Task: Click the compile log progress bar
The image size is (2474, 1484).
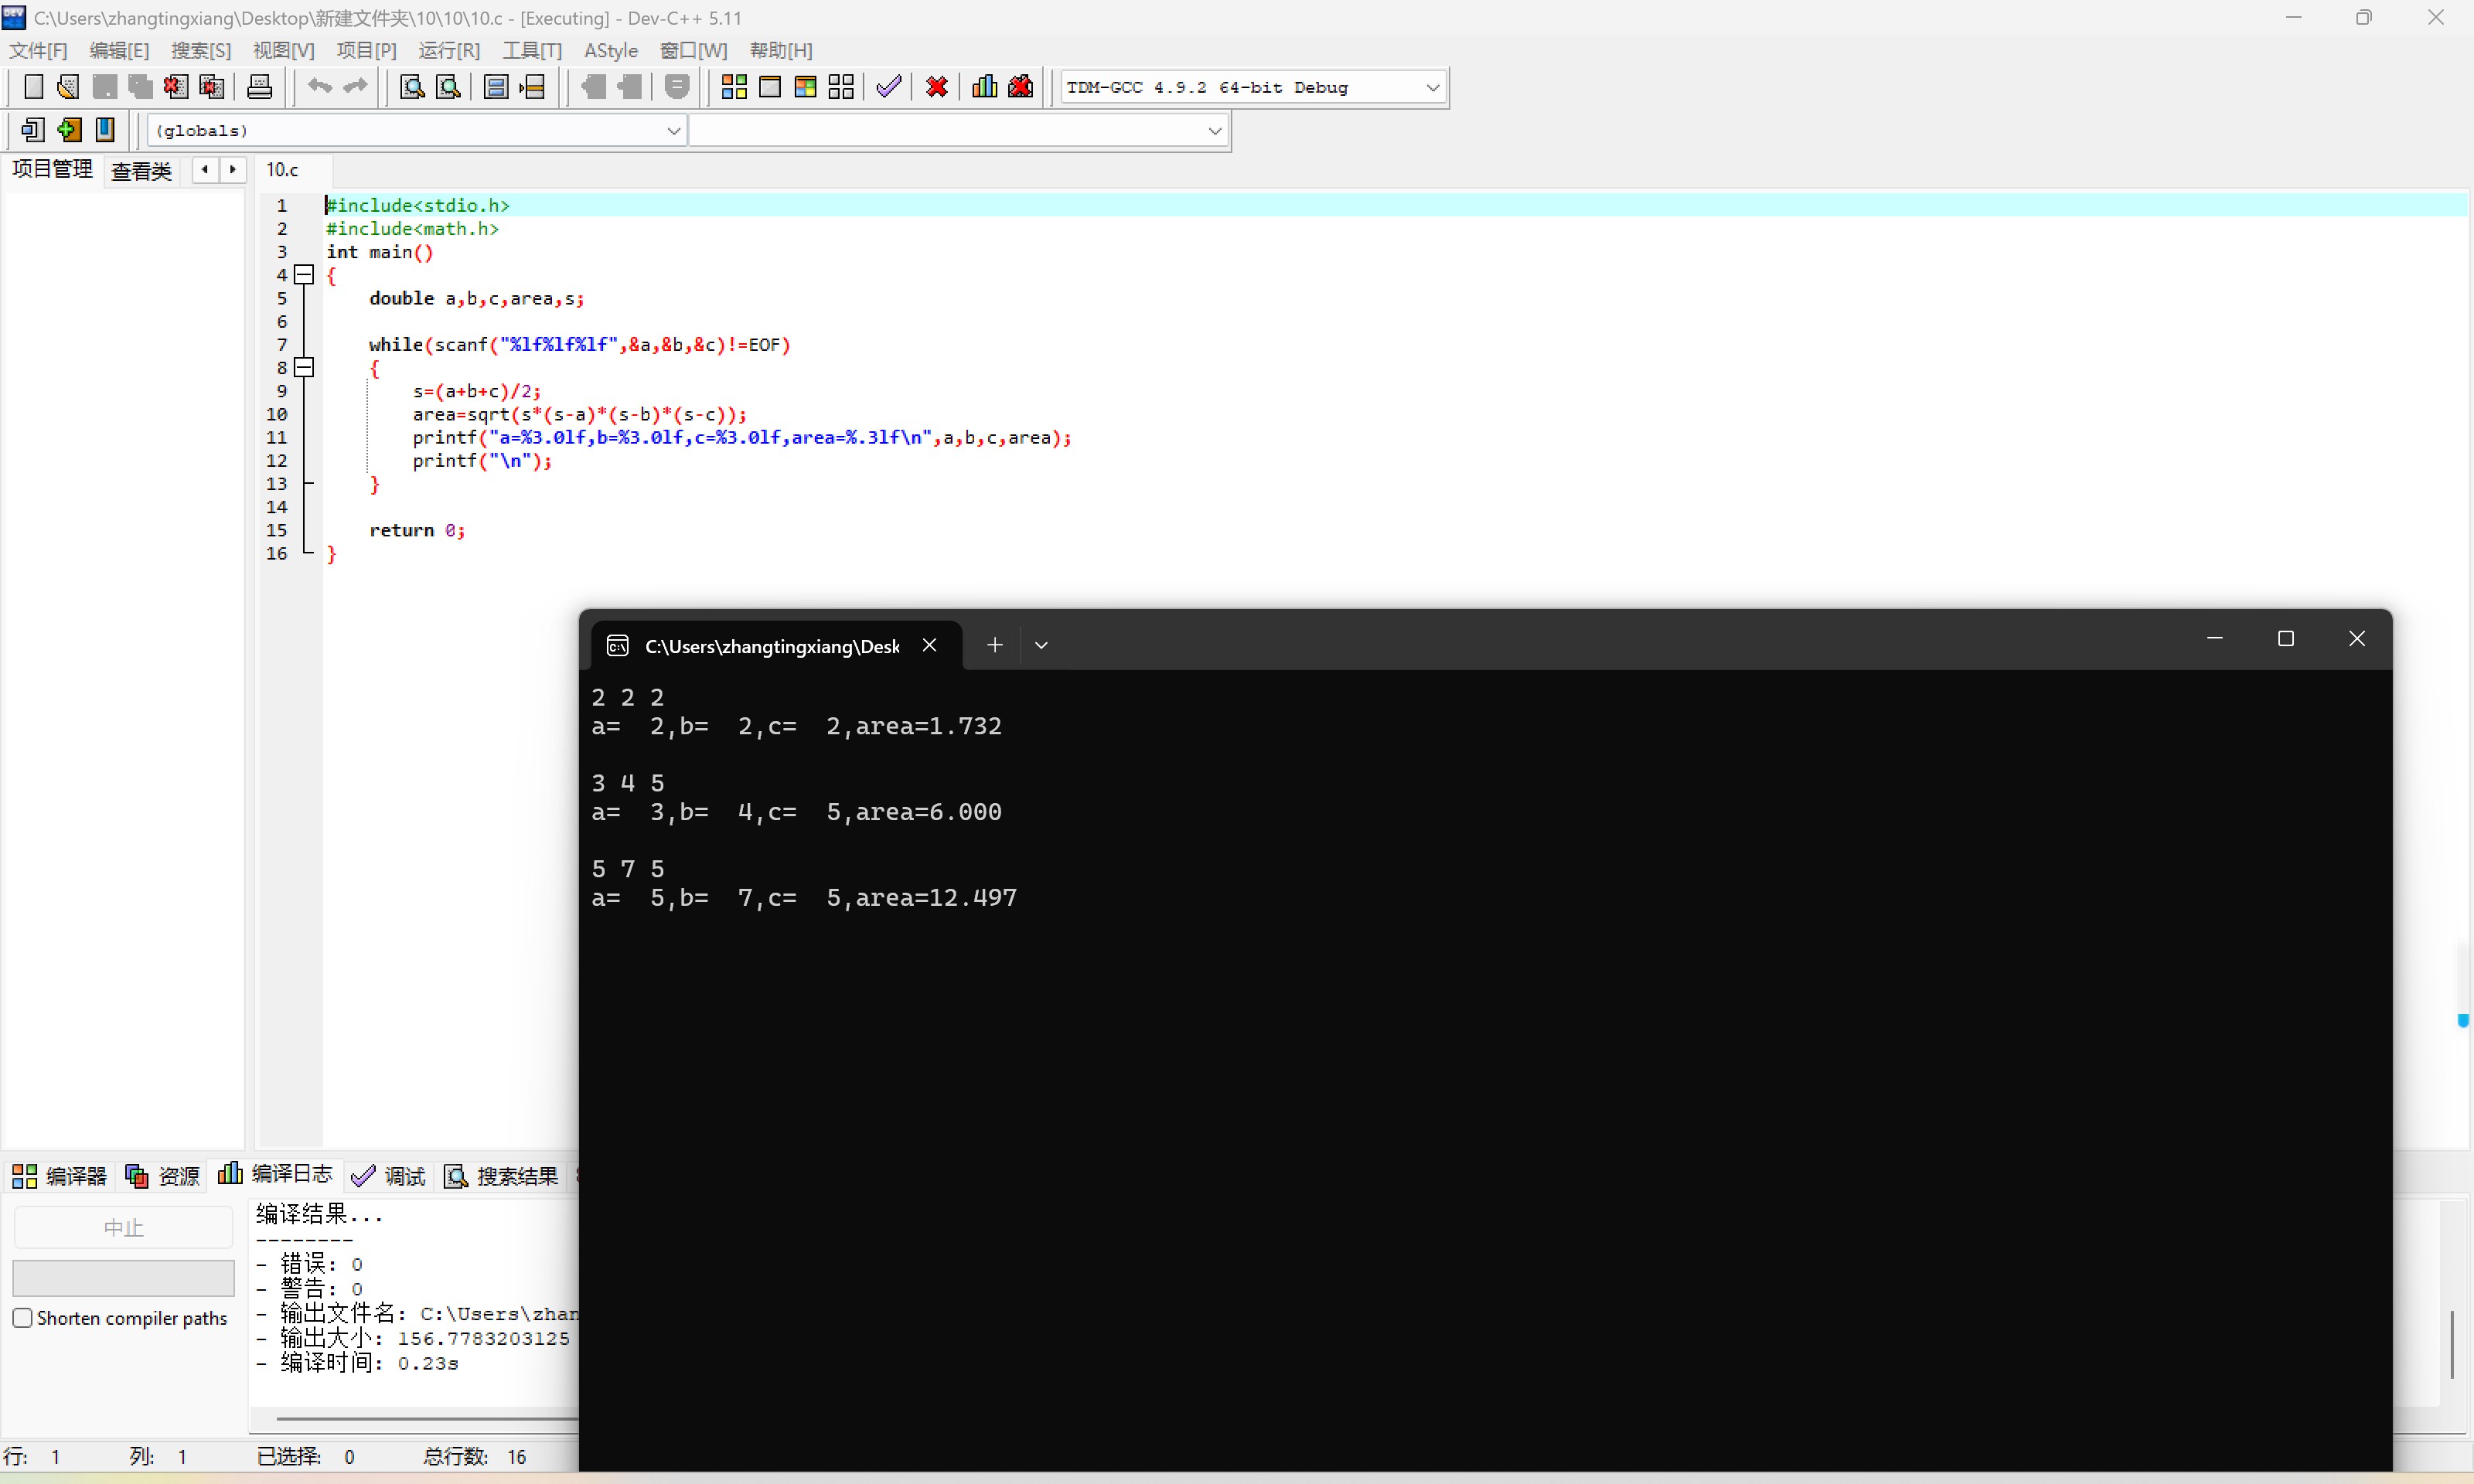Action: coord(123,1278)
